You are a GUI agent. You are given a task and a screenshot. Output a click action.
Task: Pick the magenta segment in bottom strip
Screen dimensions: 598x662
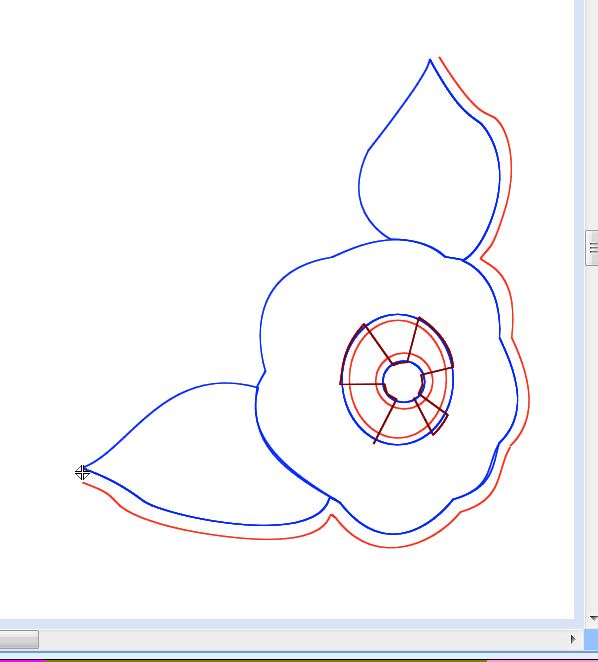21,660
